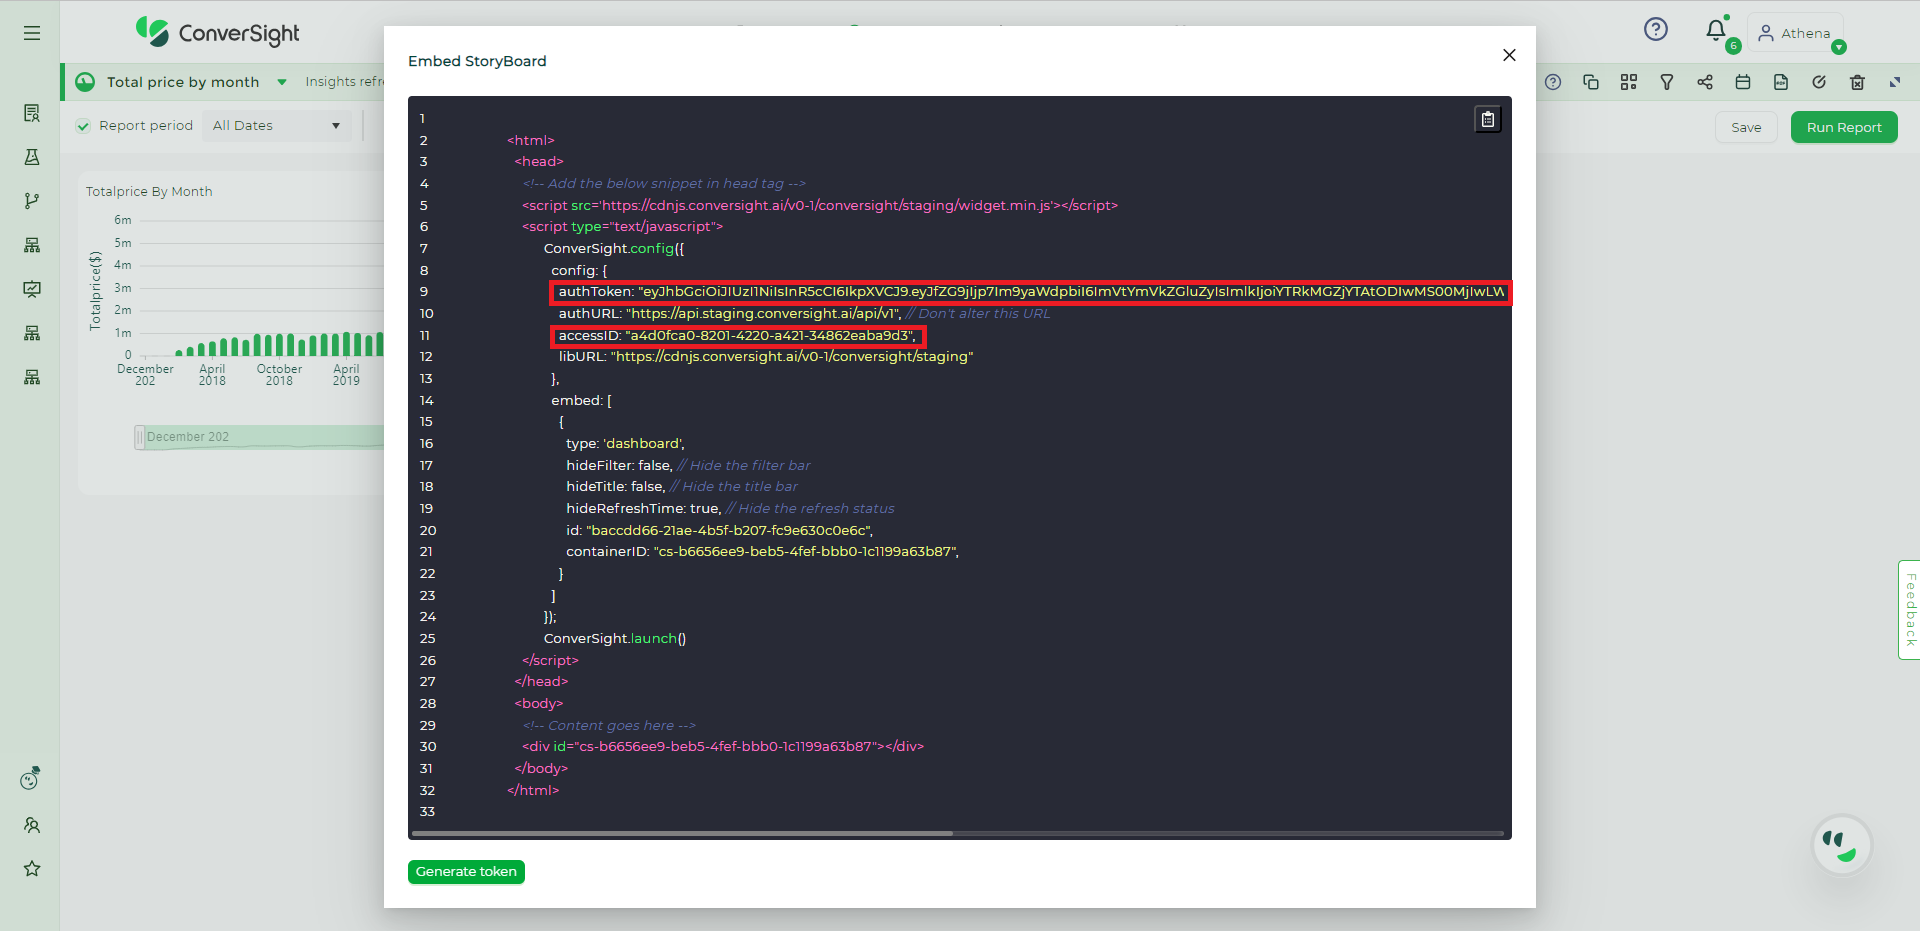This screenshot has height=931, width=1920.
Task: Click the type: 'dashboard' line
Action: pos(625,444)
